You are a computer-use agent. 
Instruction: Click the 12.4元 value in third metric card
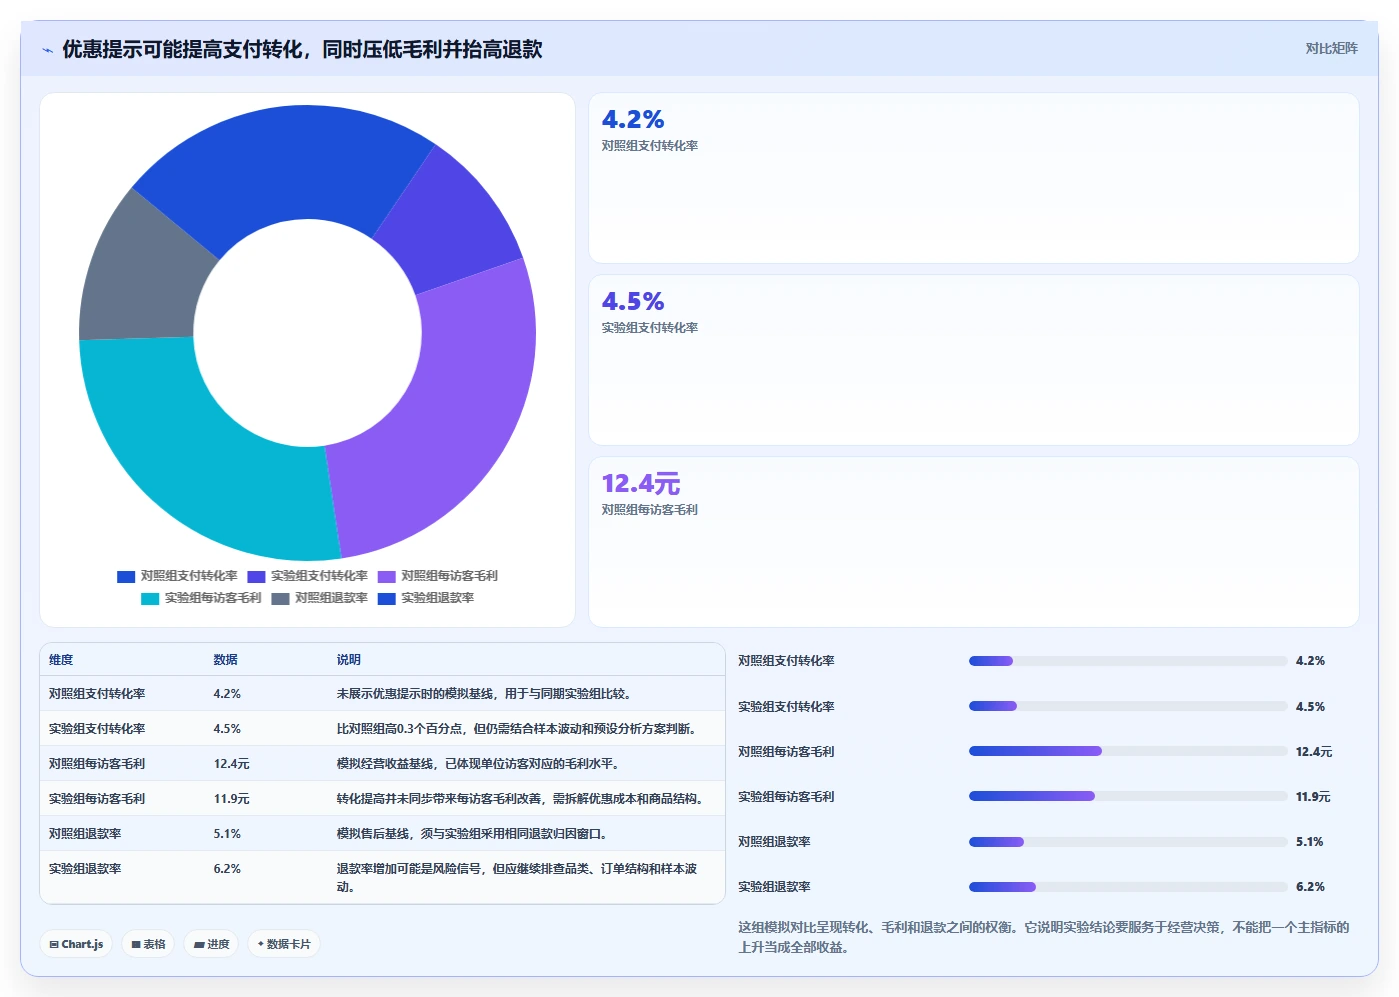[641, 484]
